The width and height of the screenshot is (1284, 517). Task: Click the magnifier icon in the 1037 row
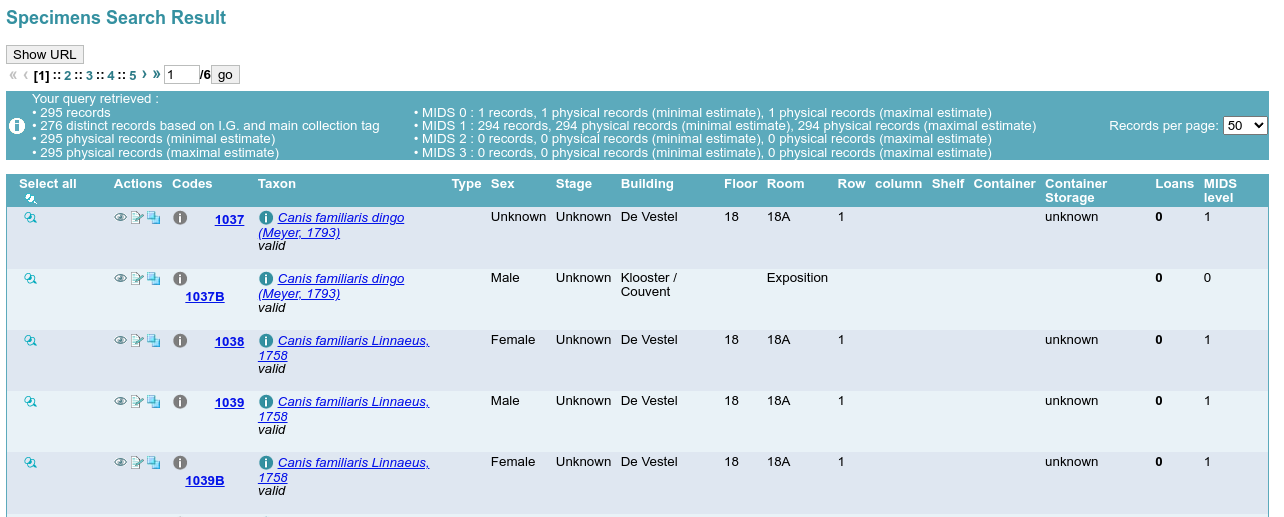(x=31, y=218)
